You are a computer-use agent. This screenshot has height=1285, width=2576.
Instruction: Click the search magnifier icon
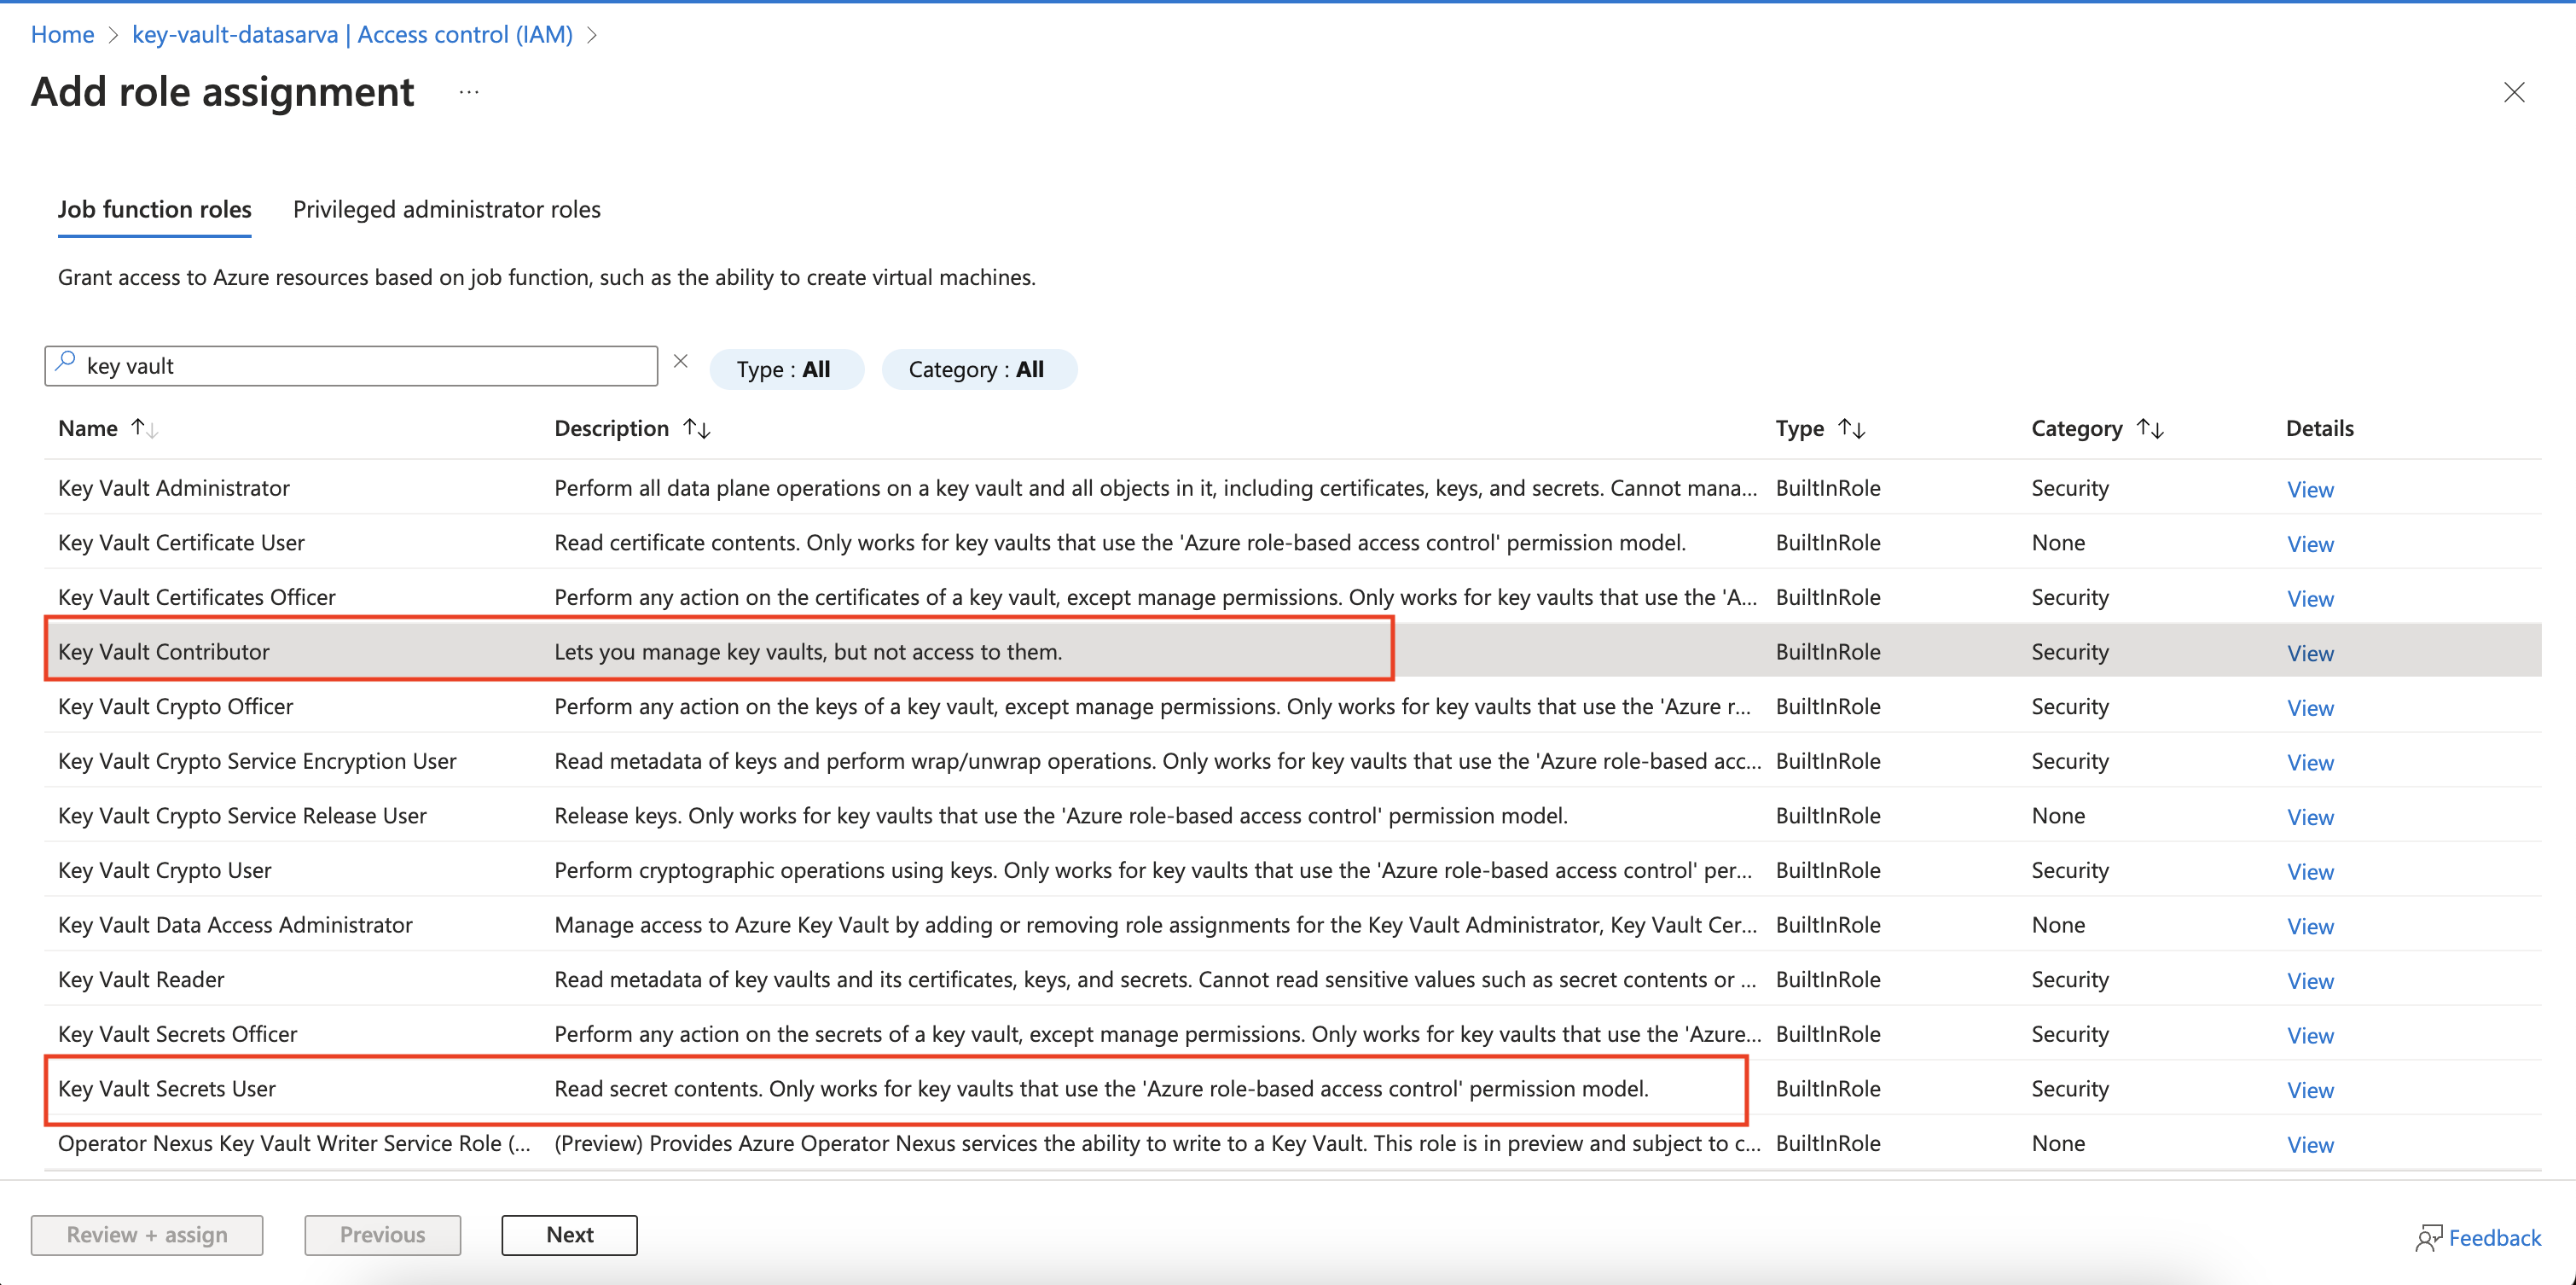pos(66,362)
